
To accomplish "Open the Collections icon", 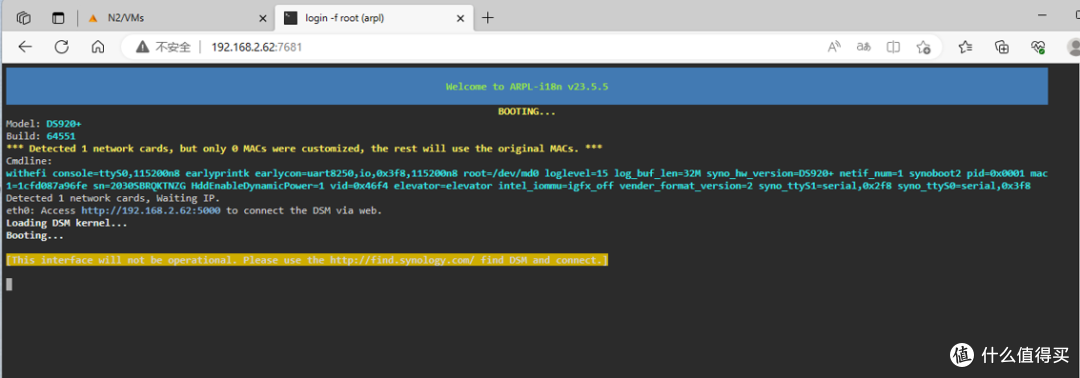I will pos(1002,47).
